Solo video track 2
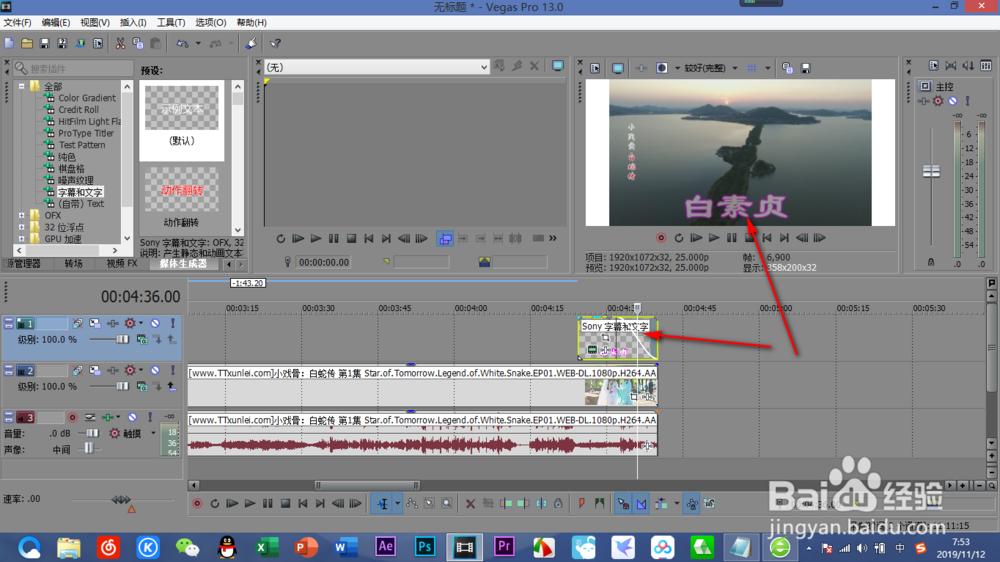 [172, 371]
